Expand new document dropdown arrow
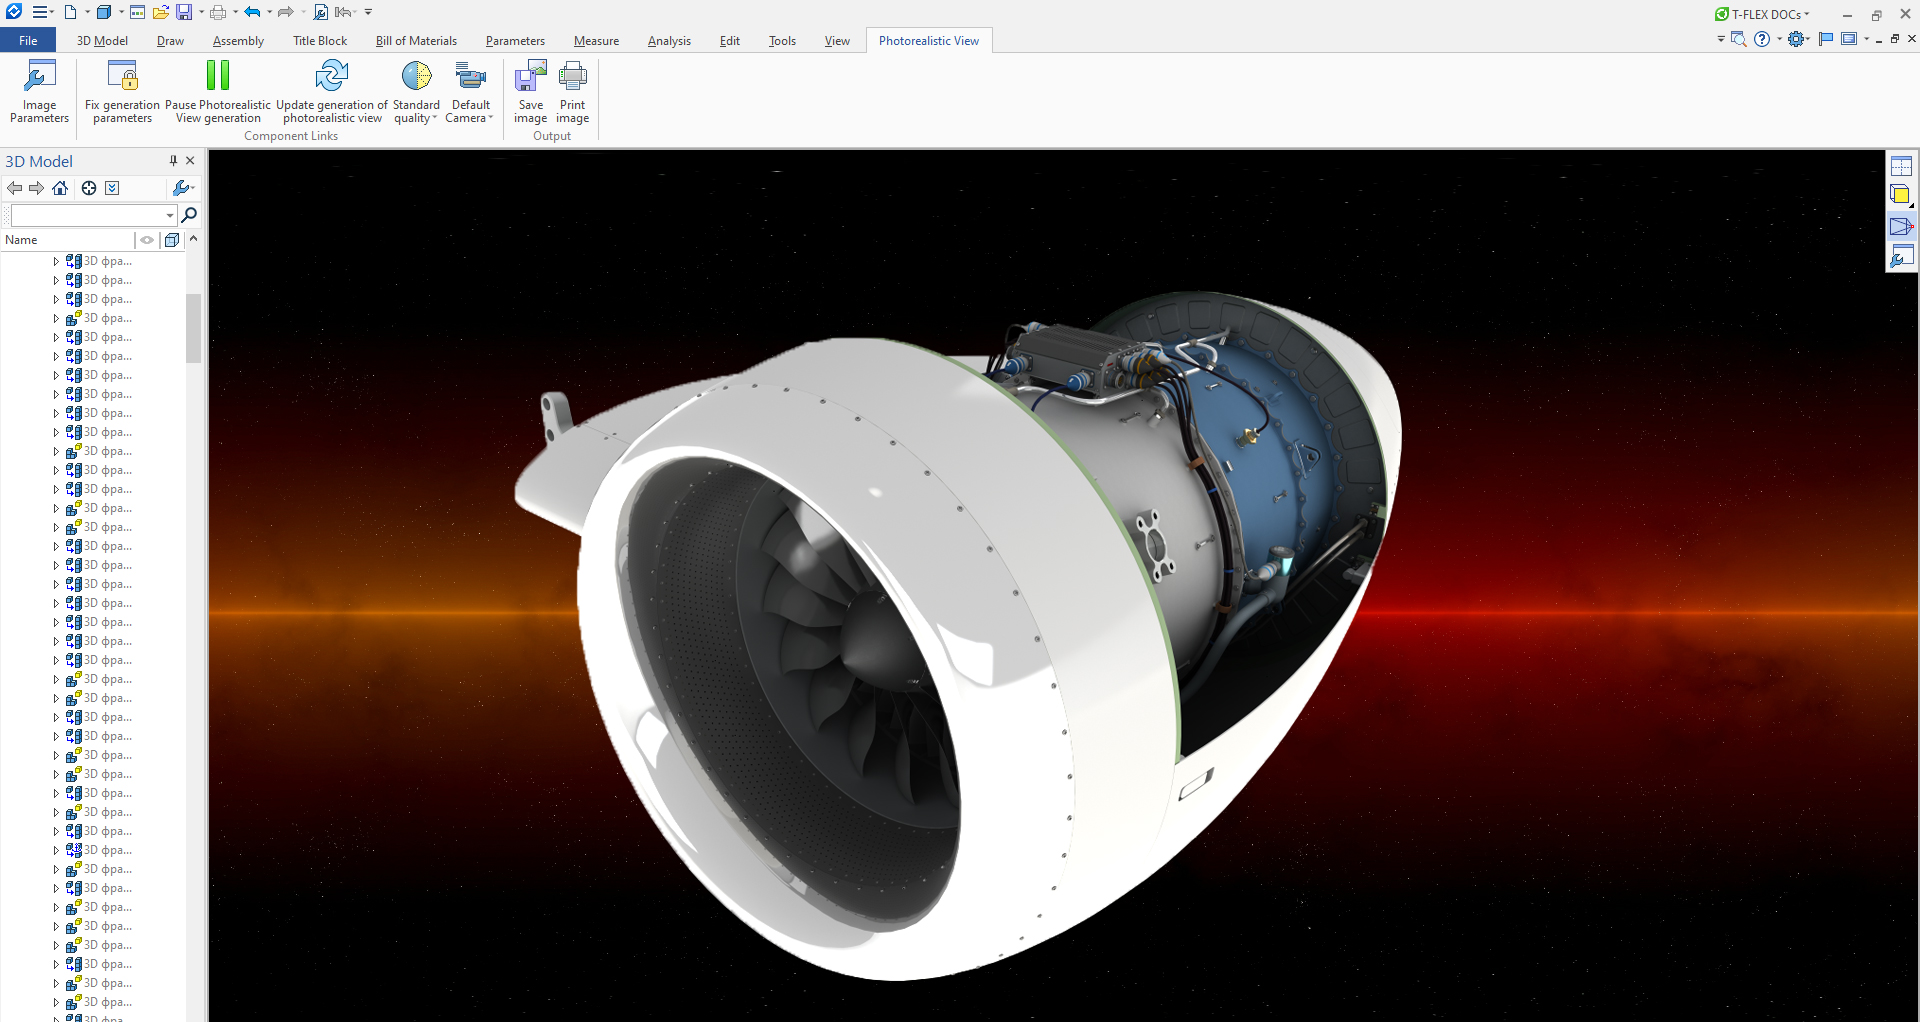 coord(87,12)
